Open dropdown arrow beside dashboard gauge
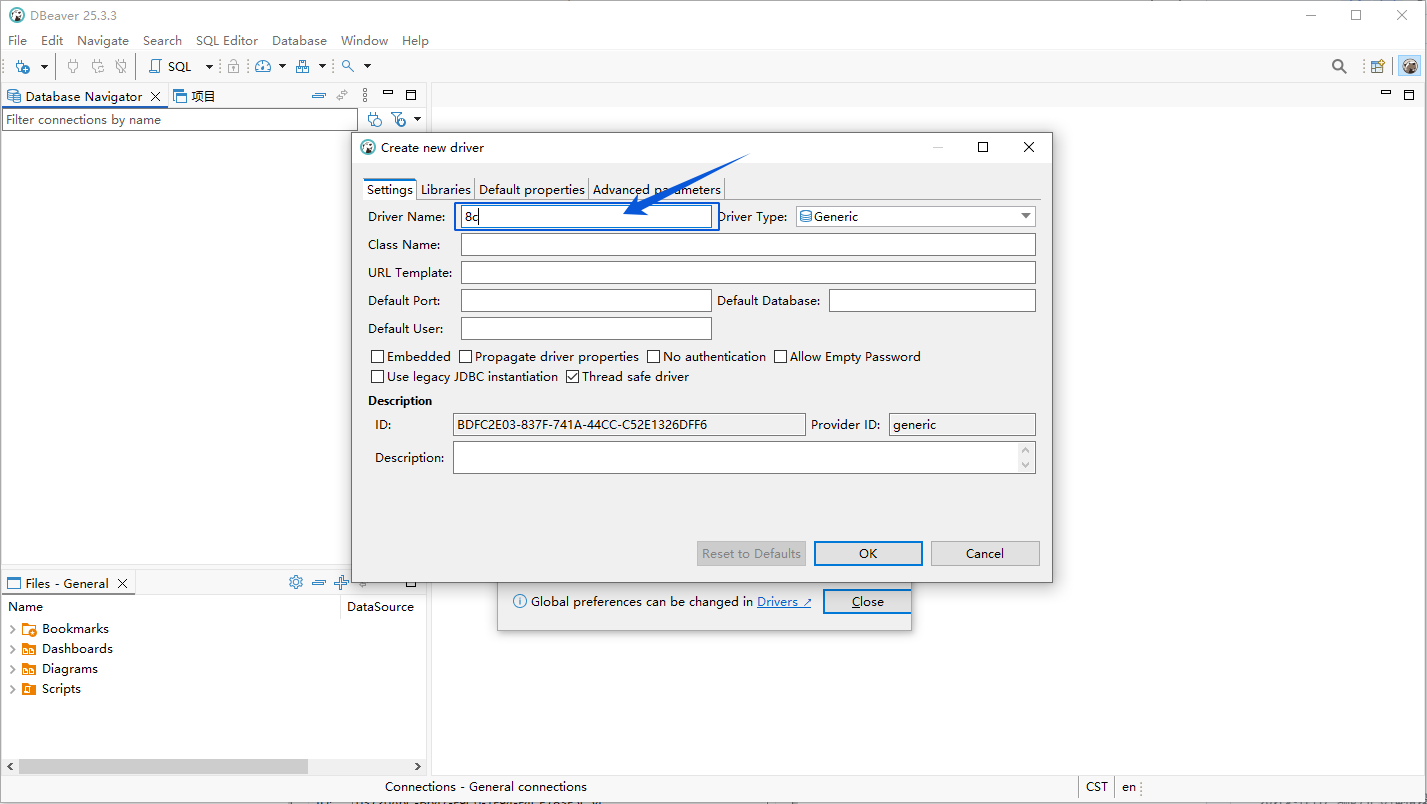Screen dimensions: 1427x804 click(282, 67)
